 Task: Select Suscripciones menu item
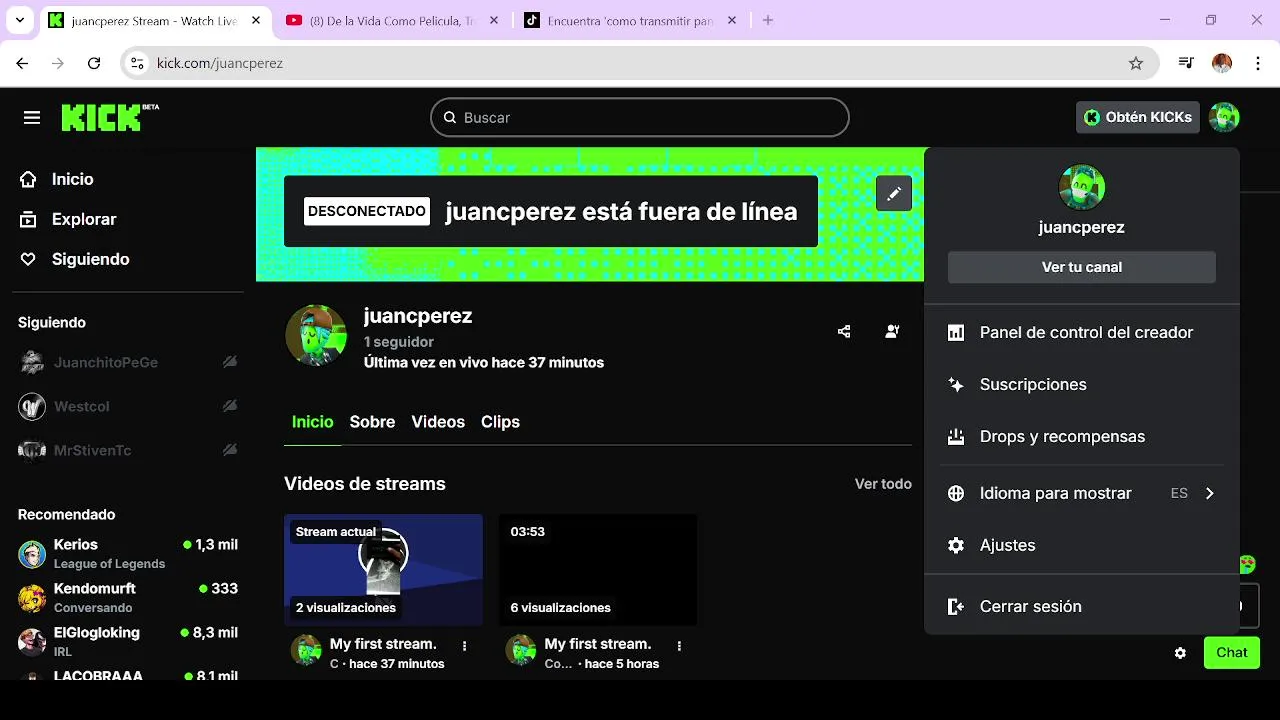(x=1082, y=385)
